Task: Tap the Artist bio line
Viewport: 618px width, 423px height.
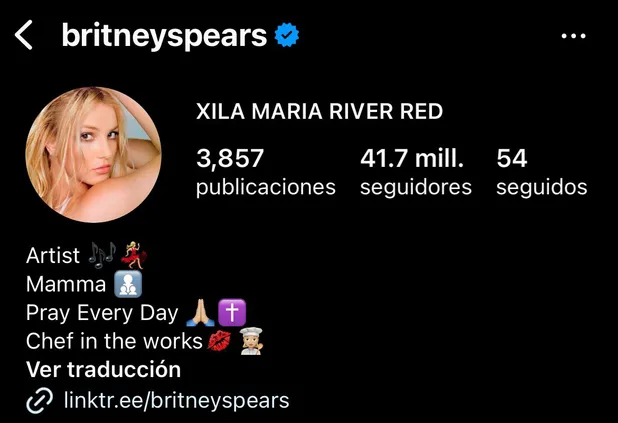Action: pos(87,255)
